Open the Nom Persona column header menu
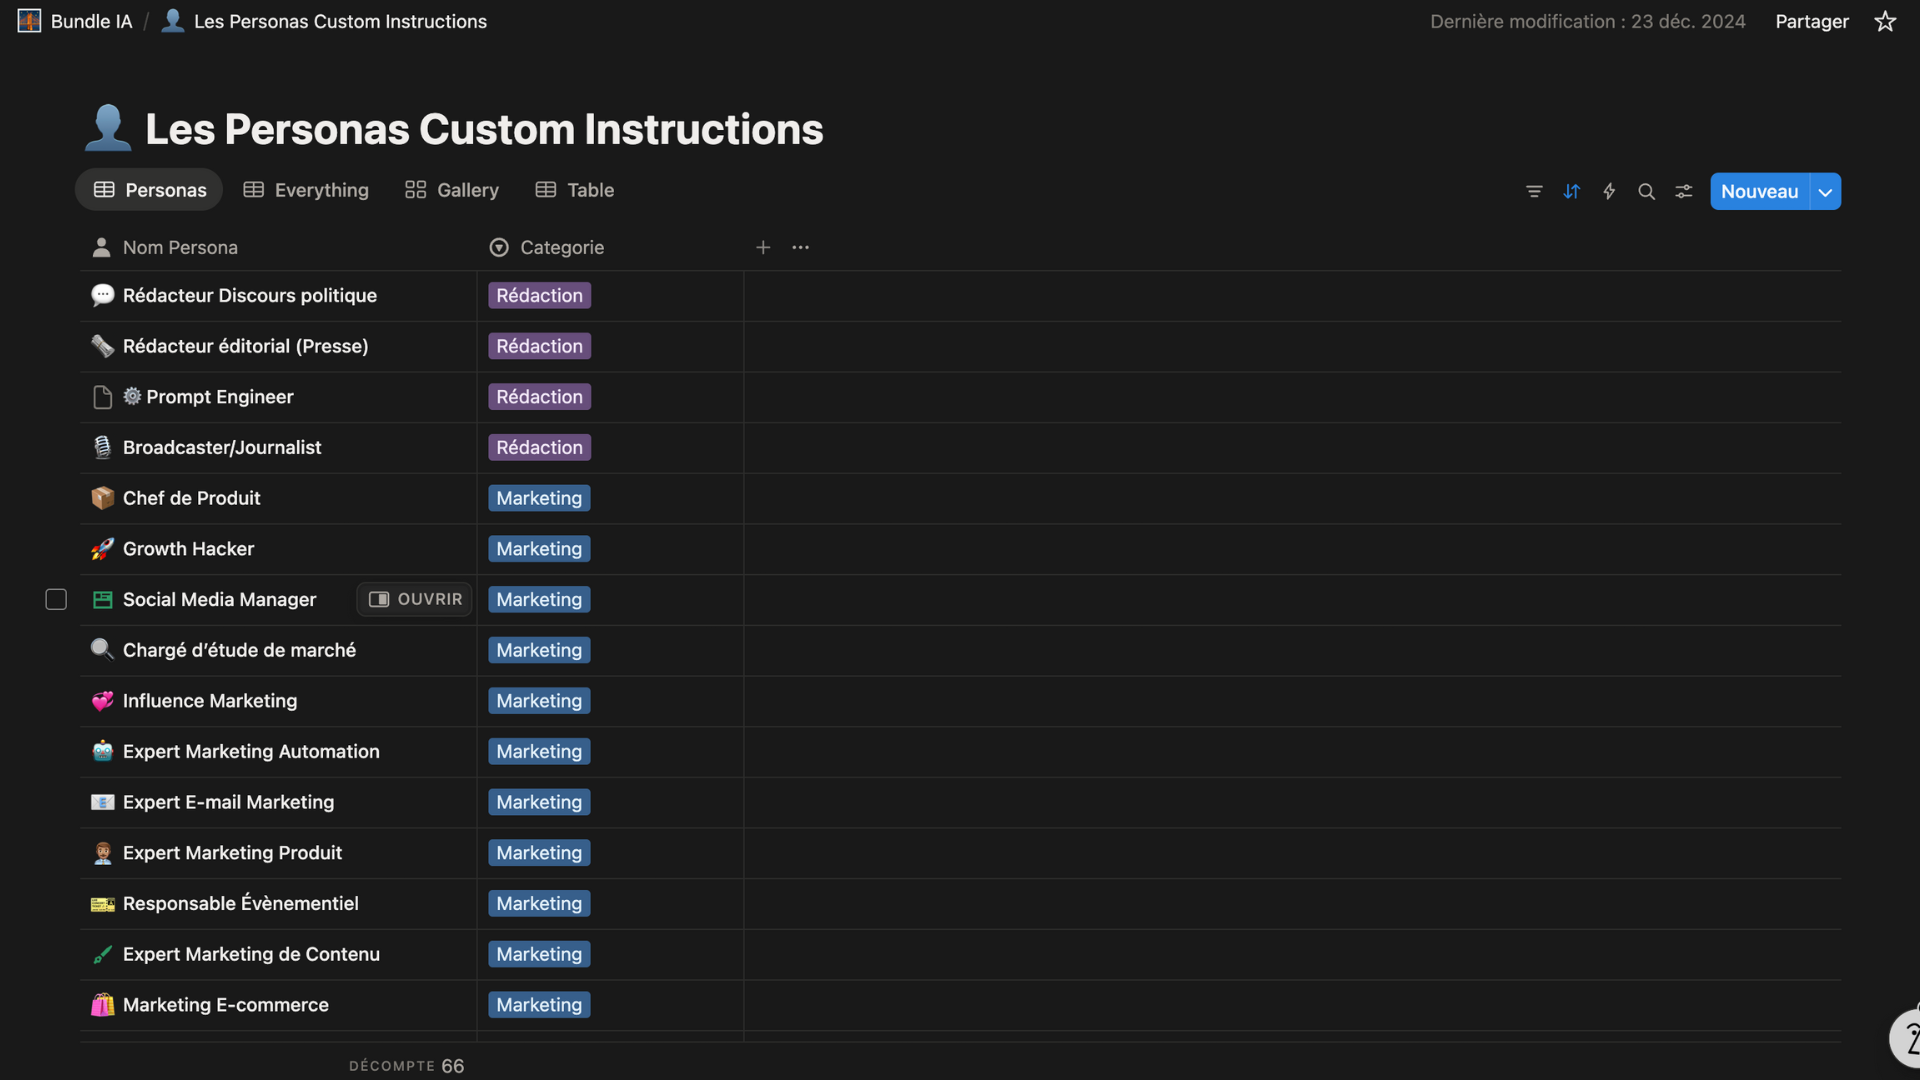This screenshot has width=1920, height=1080. tap(180, 247)
